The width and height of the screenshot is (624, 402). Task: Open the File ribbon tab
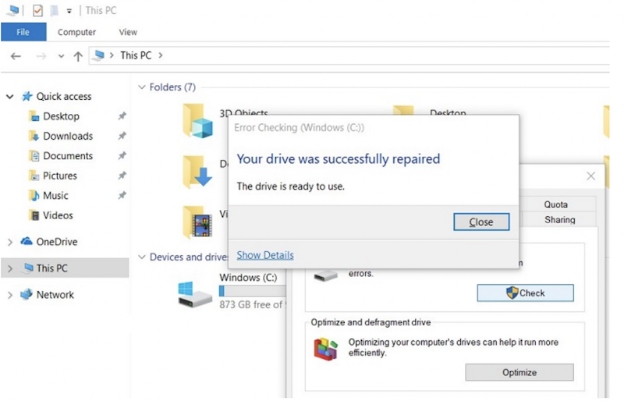coord(23,32)
